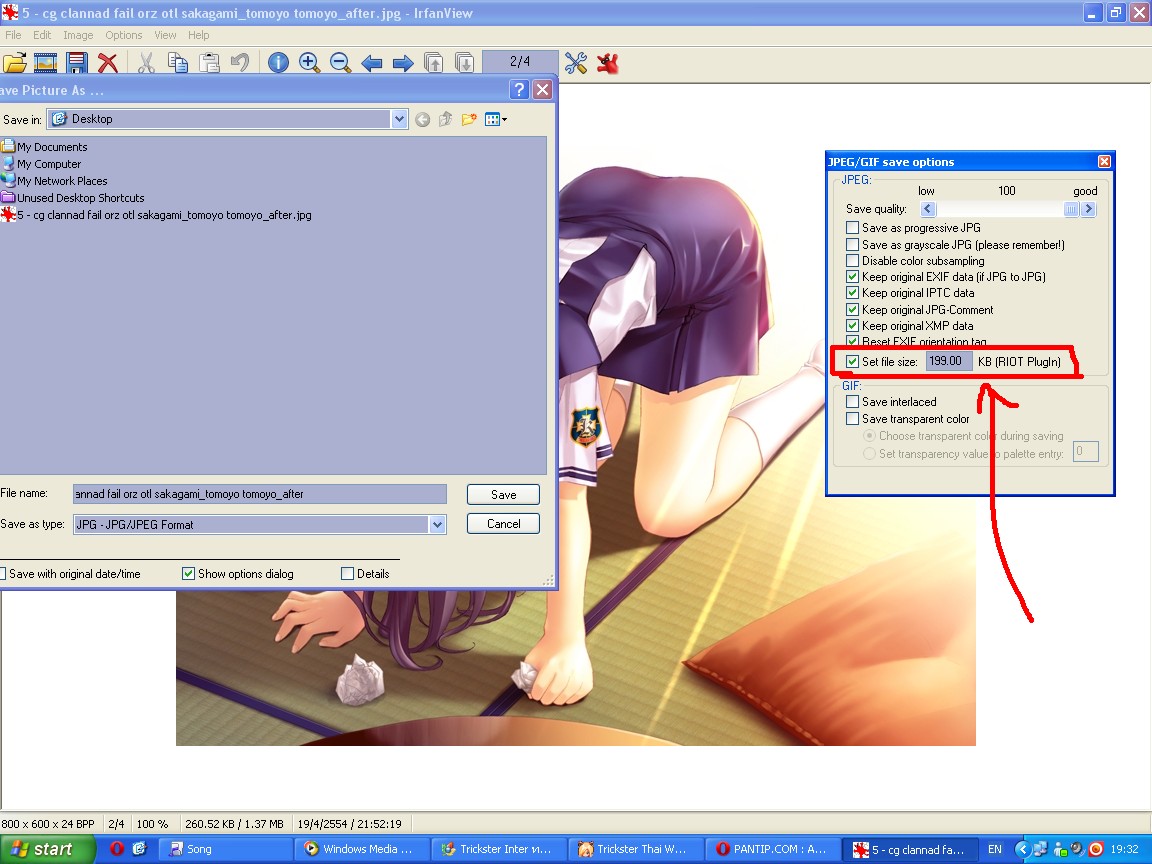Open the Help menu
The image size is (1152, 864).
[x=198, y=35]
